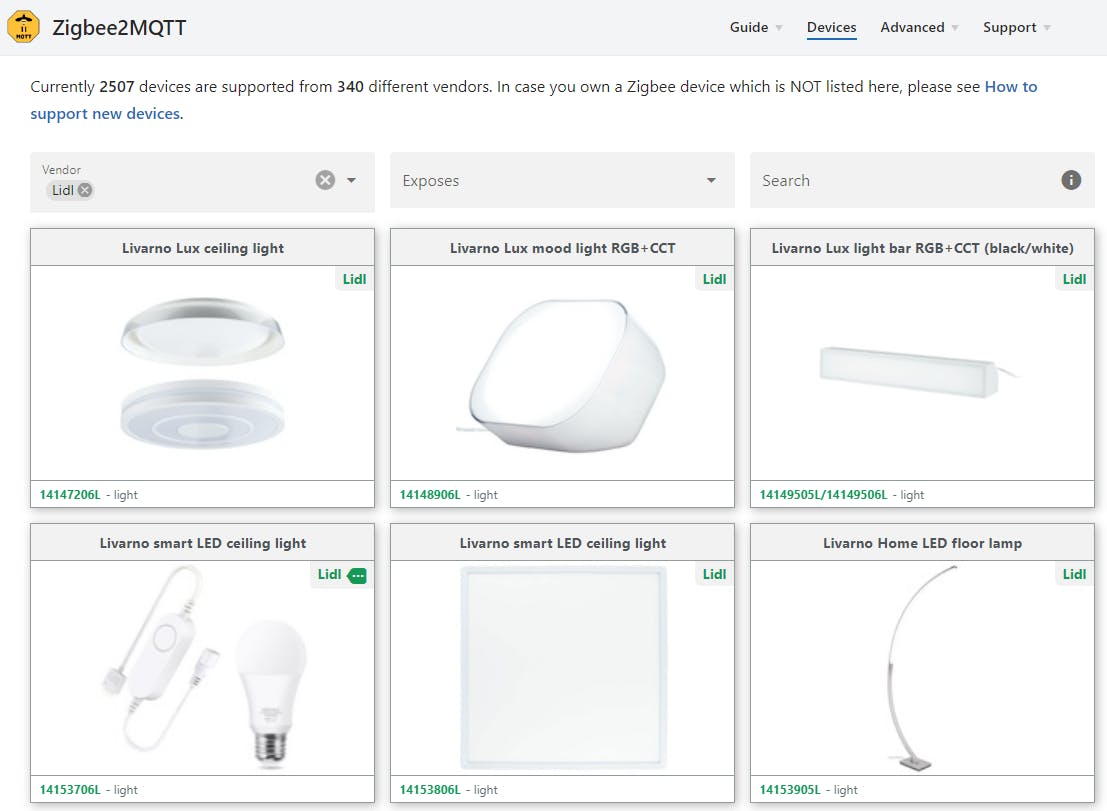Open the Support menu
Screen dimensions: 1107x811
(1016, 28)
